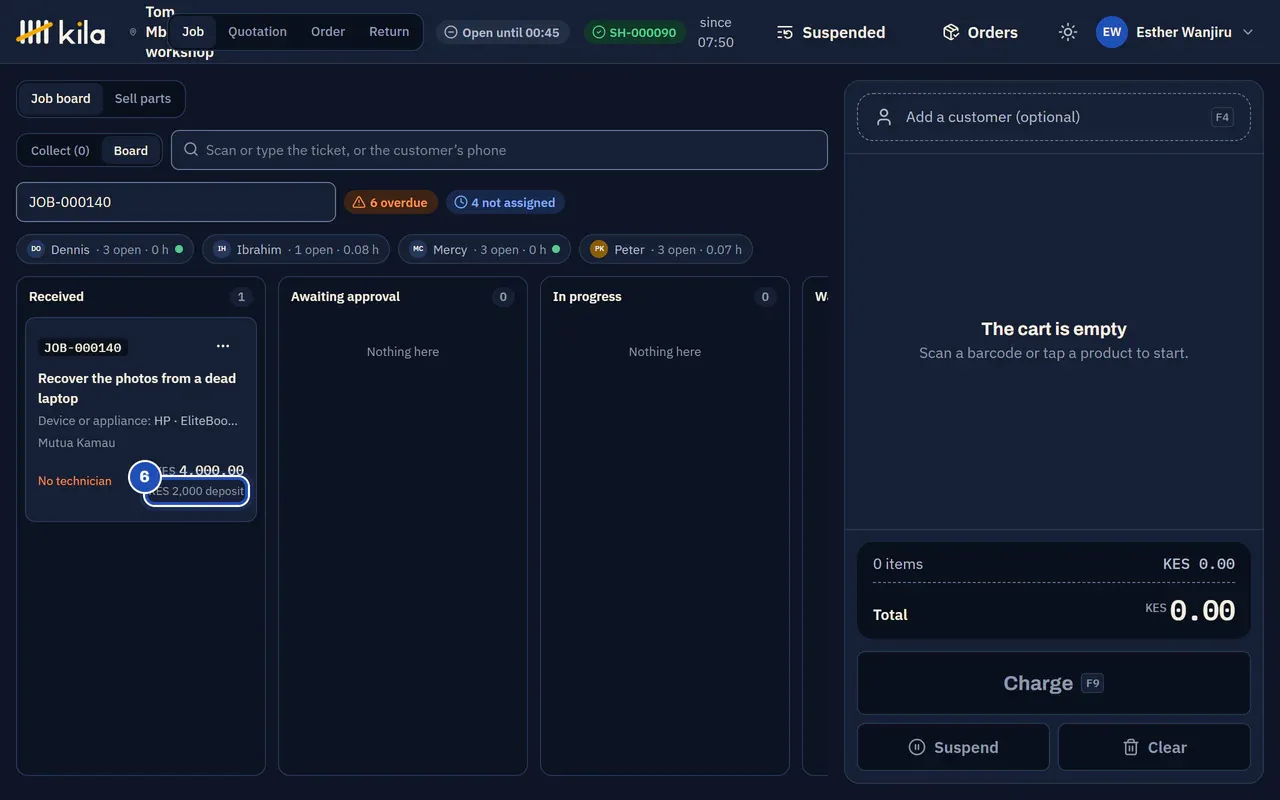1280x800 pixels.
Task: Click the In progress column header
Action: coord(587,297)
